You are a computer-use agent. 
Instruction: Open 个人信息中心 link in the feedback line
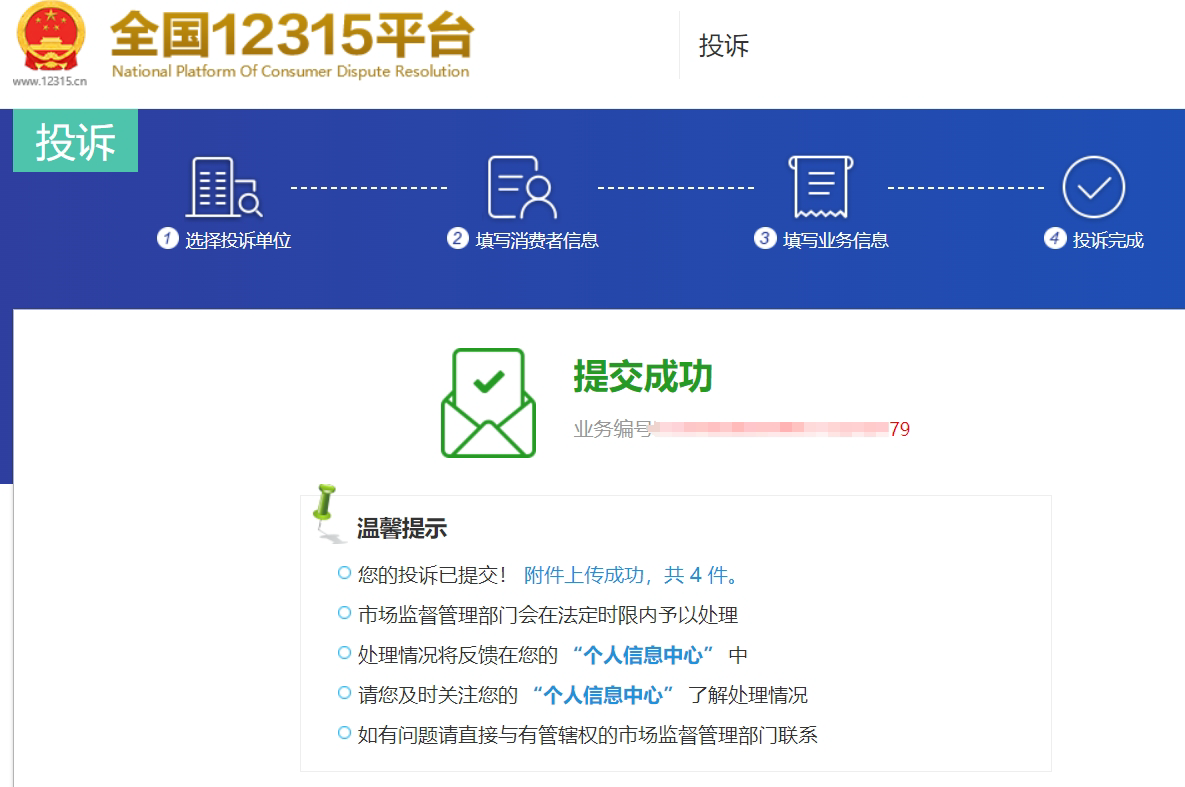(643, 655)
